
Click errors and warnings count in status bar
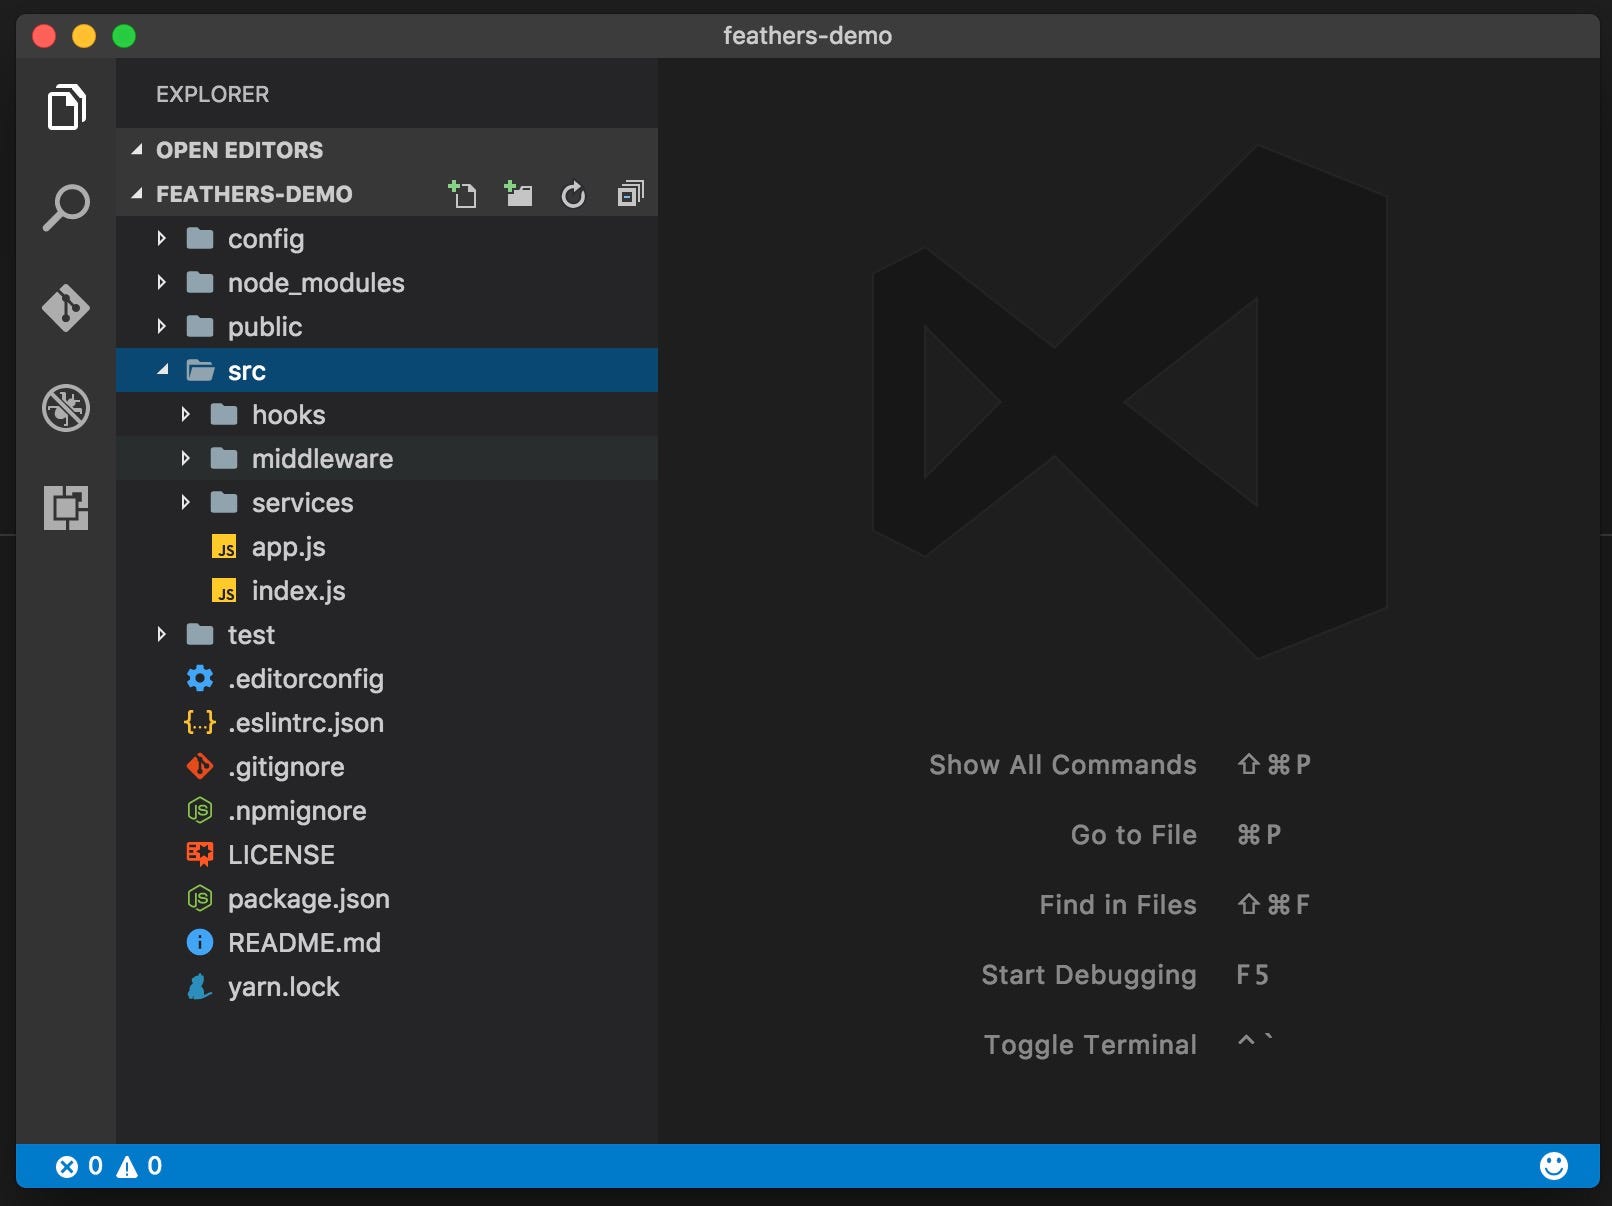(x=109, y=1166)
